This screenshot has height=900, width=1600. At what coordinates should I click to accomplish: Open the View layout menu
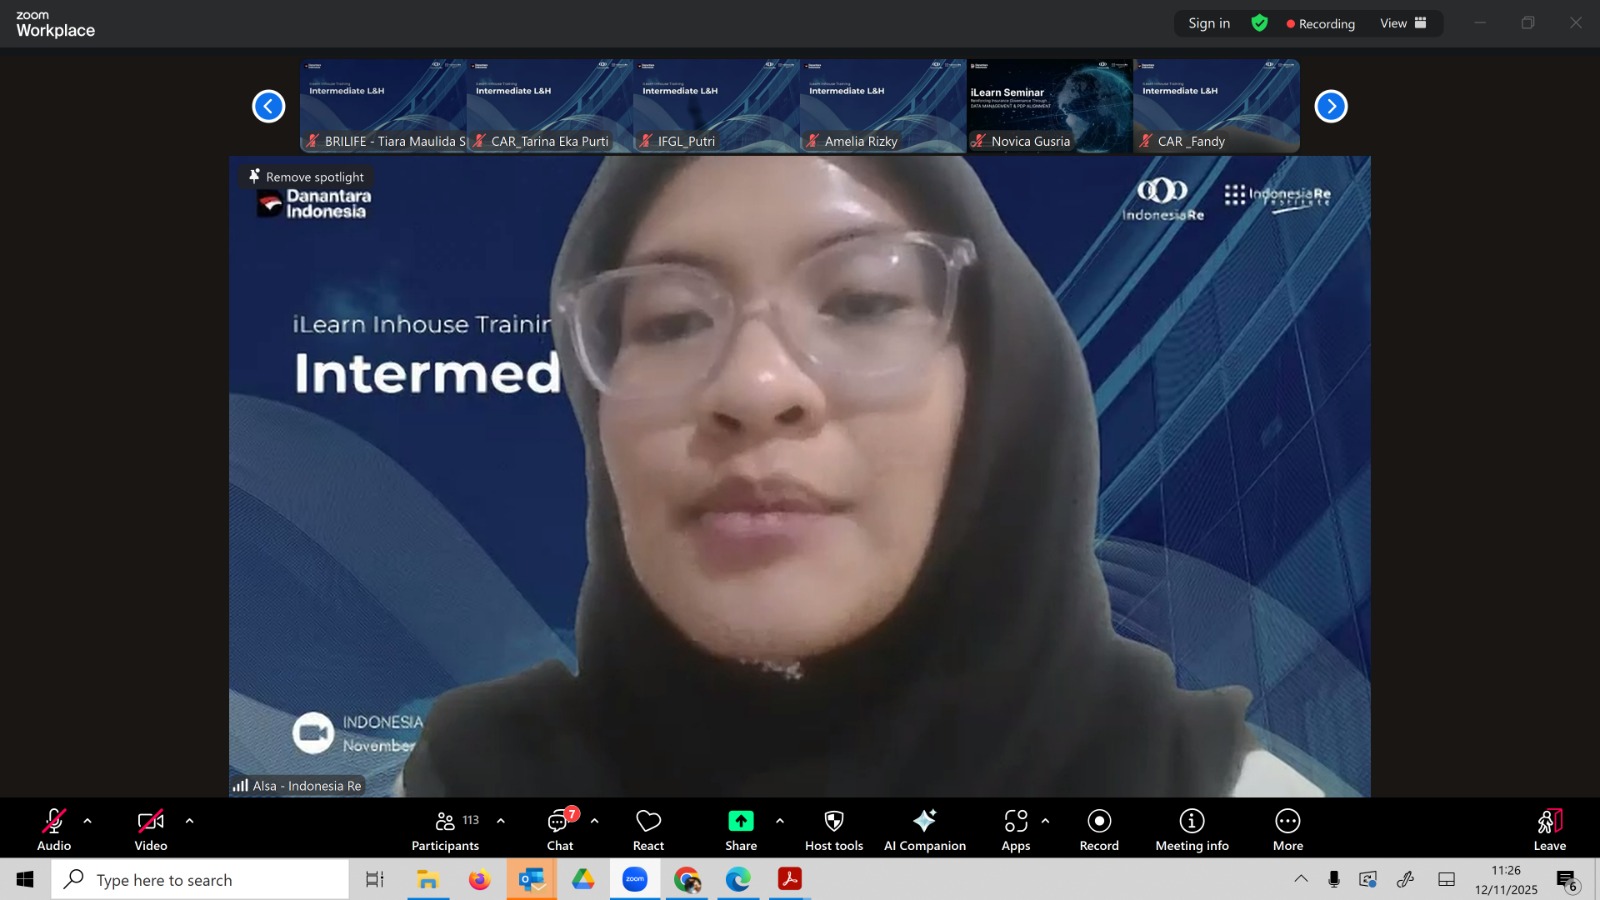[x=1402, y=23]
